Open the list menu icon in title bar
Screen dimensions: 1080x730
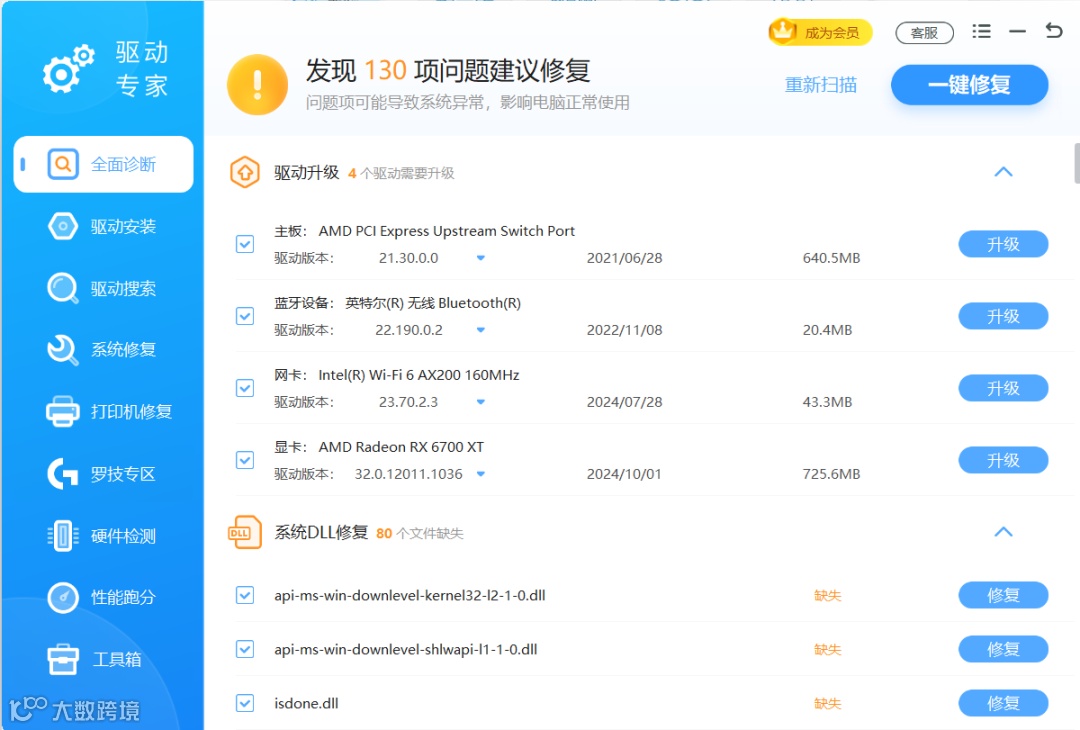[x=982, y=31]
